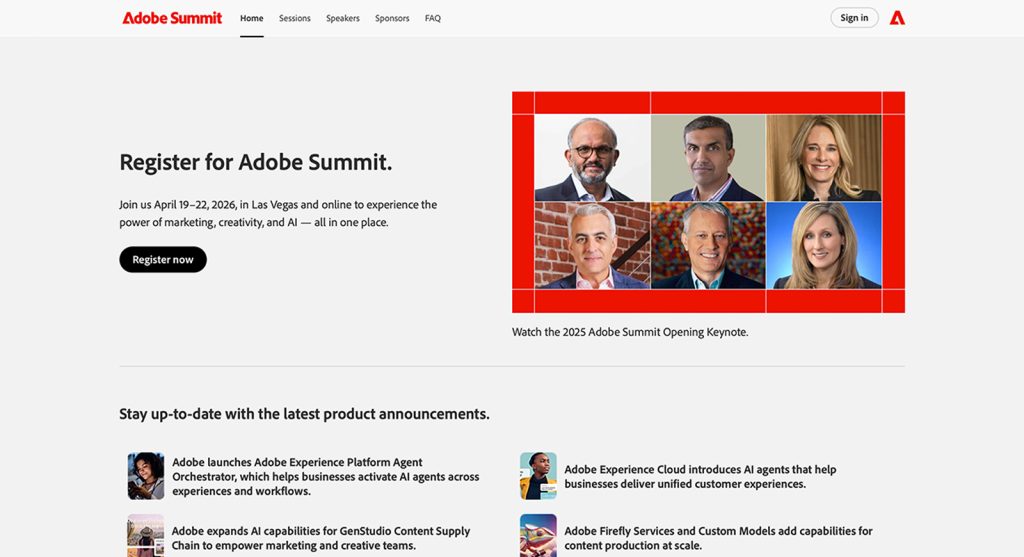Viewport: 1024px width, 557px height.
Task: Read the GenStudio Content Supply Chain announcement
Action: (321, 538)
